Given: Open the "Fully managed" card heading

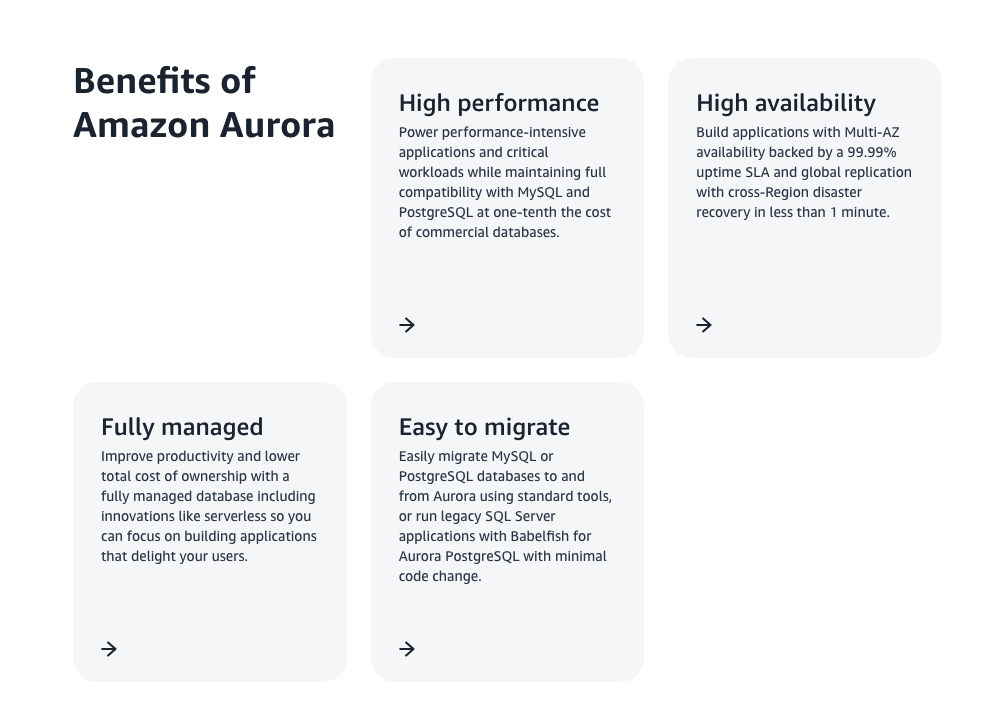Looking at the screenshot, I should pos(182,427).
